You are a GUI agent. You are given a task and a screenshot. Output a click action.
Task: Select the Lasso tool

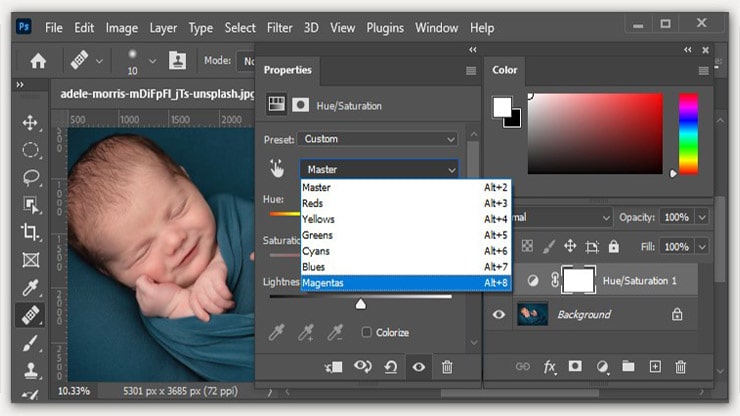click(x=31, y=178)
